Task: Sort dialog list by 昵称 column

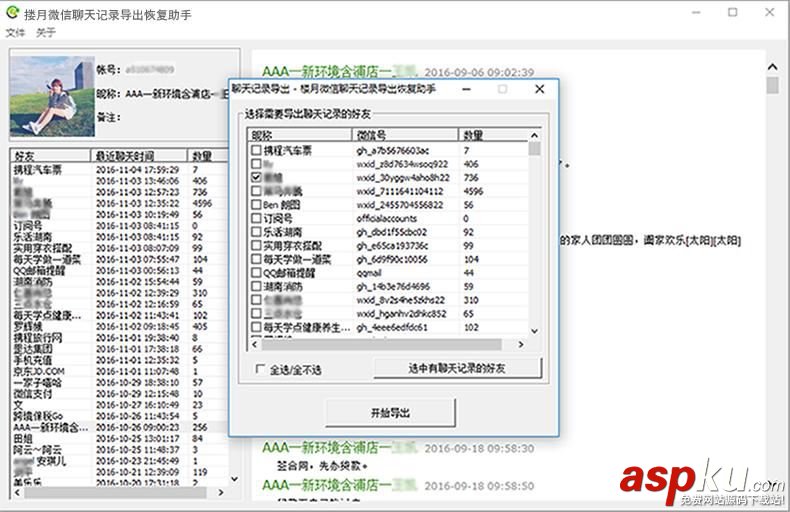Action: (x=299, y=135)
